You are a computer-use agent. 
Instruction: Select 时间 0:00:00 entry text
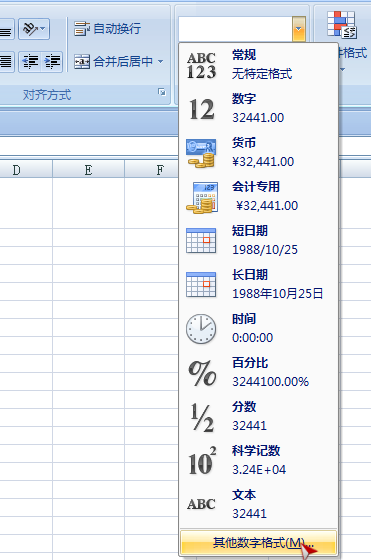[252, 328]
